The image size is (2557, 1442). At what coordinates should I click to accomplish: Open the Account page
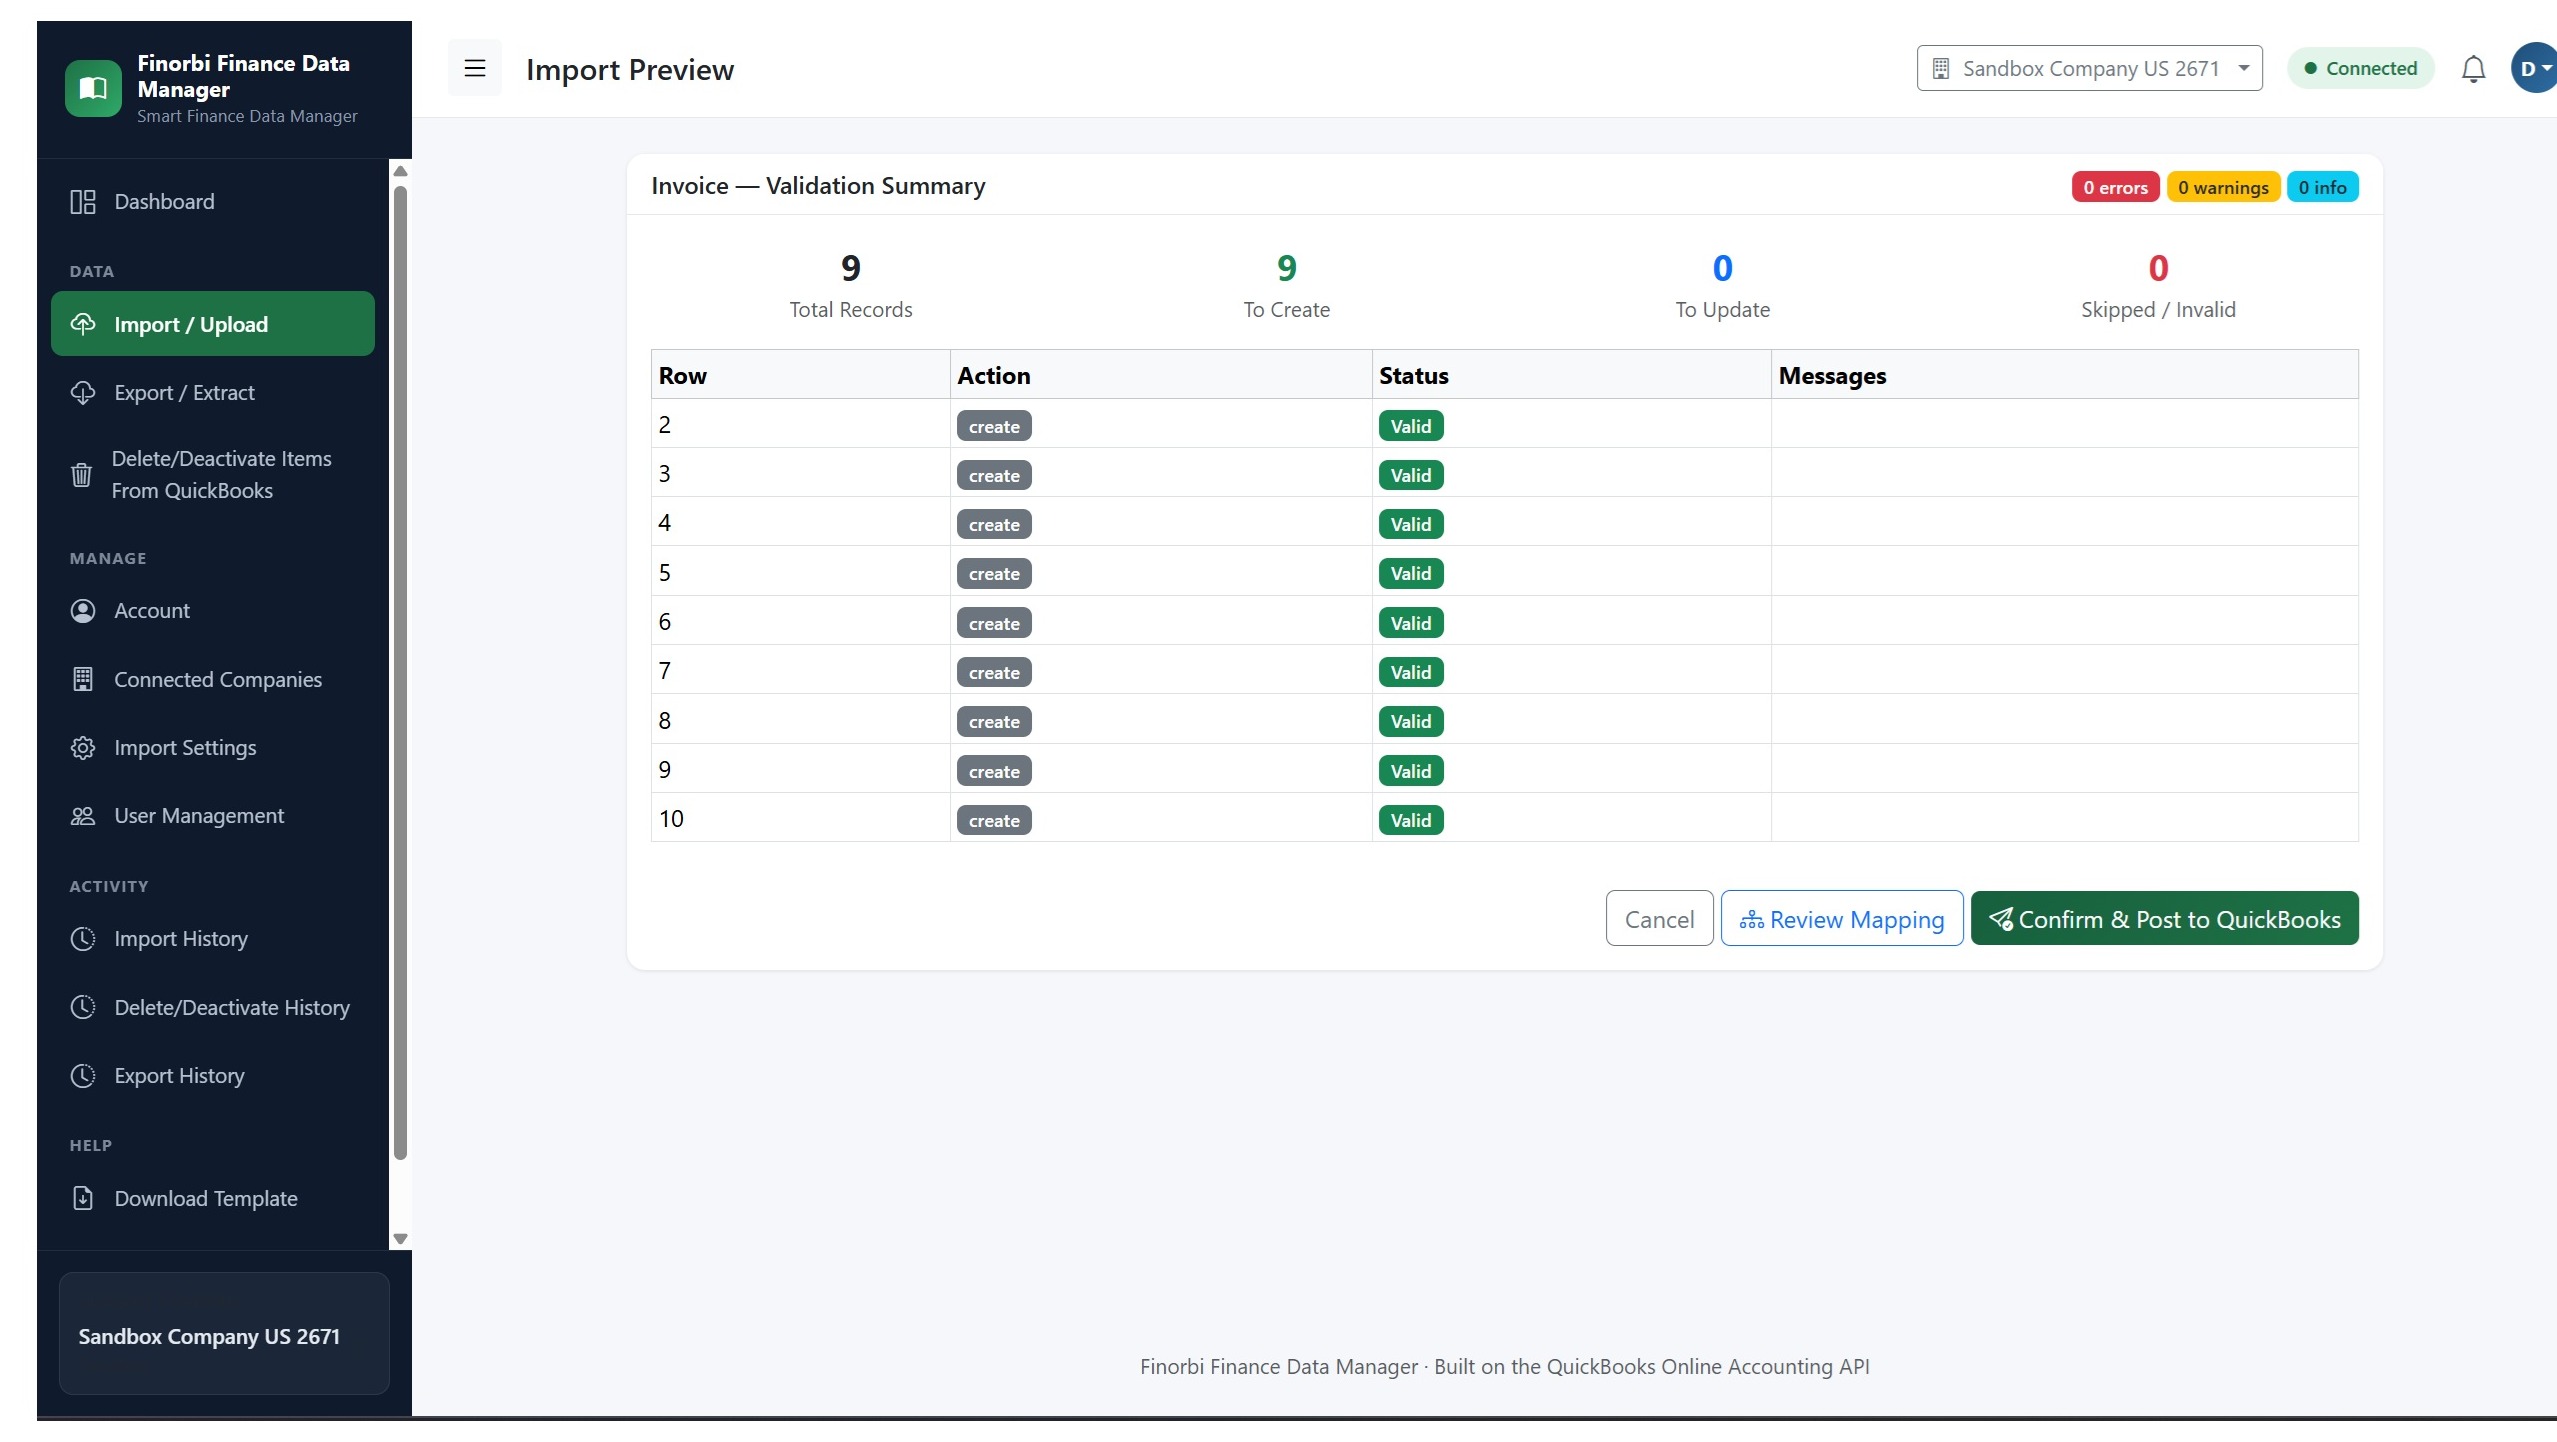coord(213,611)
